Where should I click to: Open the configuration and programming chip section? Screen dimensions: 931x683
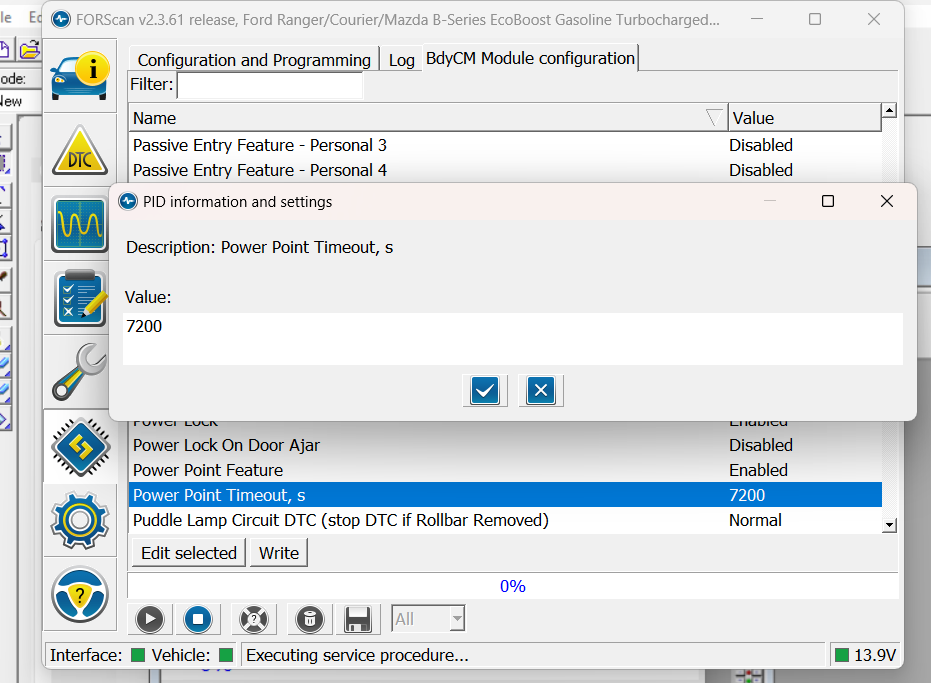80,447
